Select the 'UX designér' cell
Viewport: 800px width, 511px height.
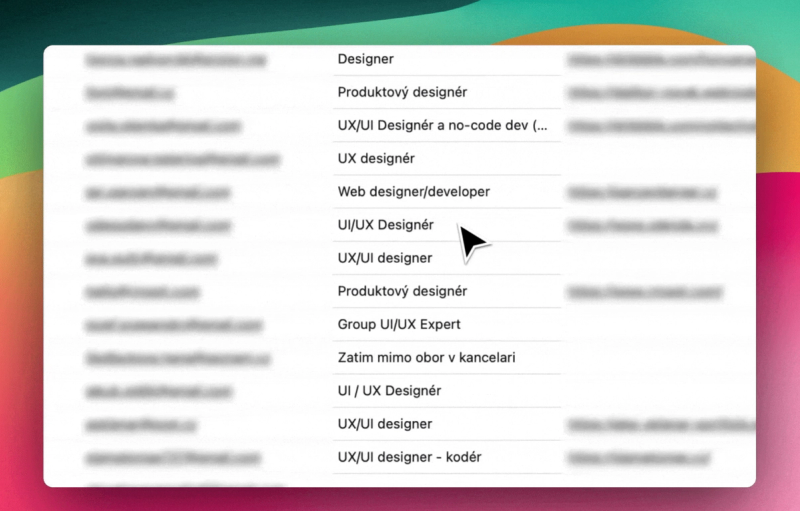447,159
